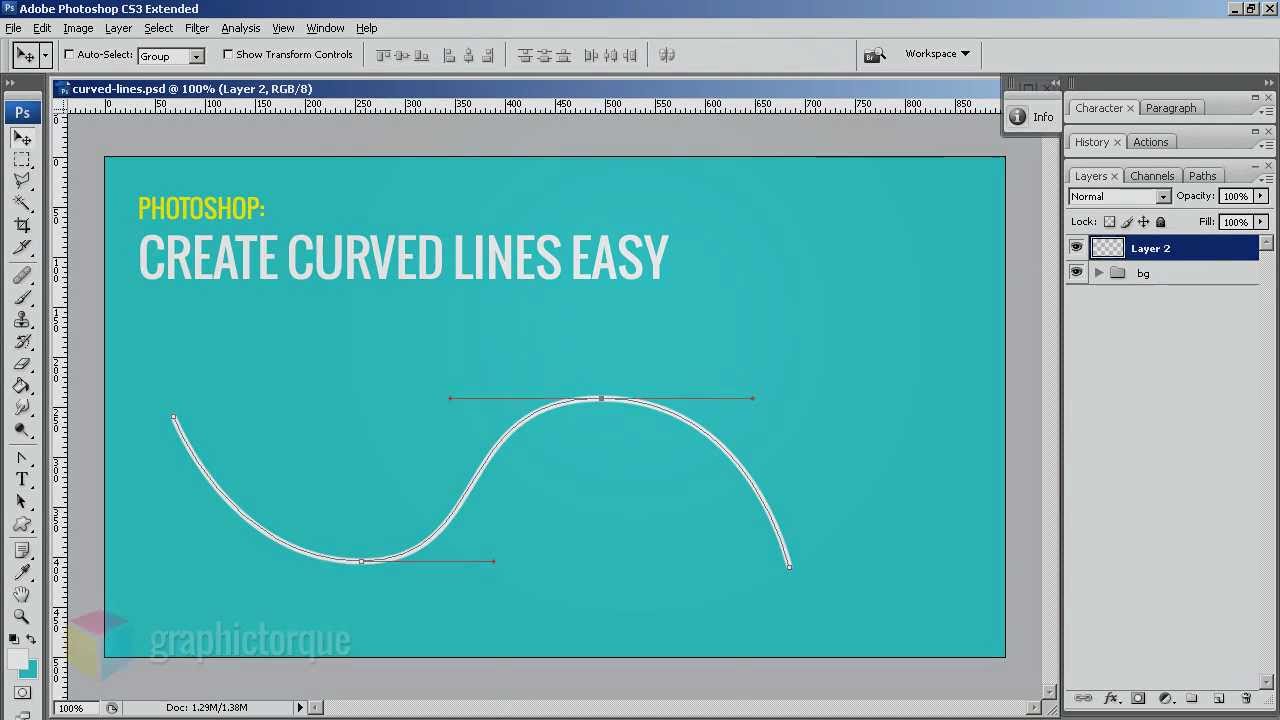The height and width of the screenshot is (720, 1280).
Task: Delete layer with trash icon
Action: (x=1245, y=698)
